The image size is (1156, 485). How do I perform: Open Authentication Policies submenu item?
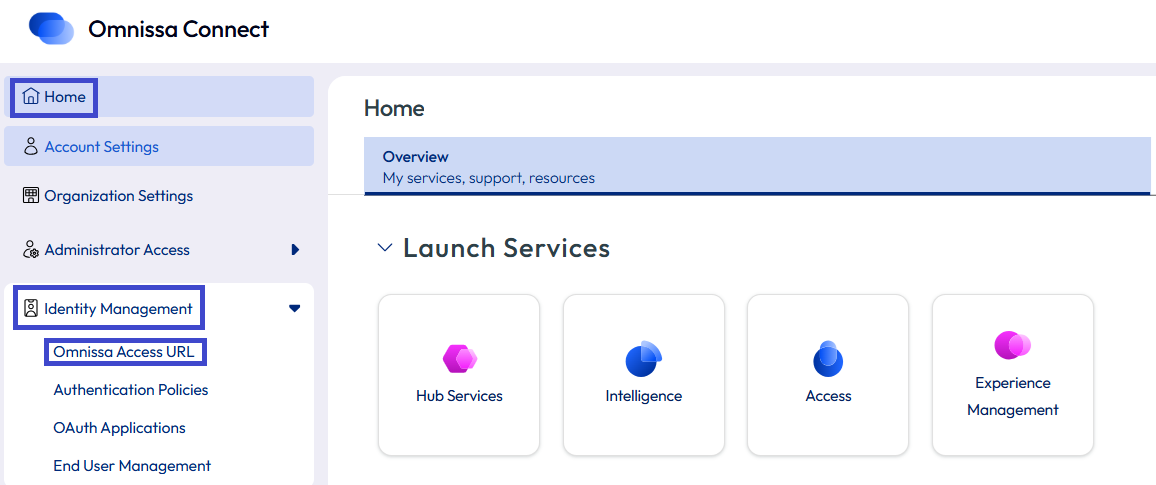(x=130, y=389)
